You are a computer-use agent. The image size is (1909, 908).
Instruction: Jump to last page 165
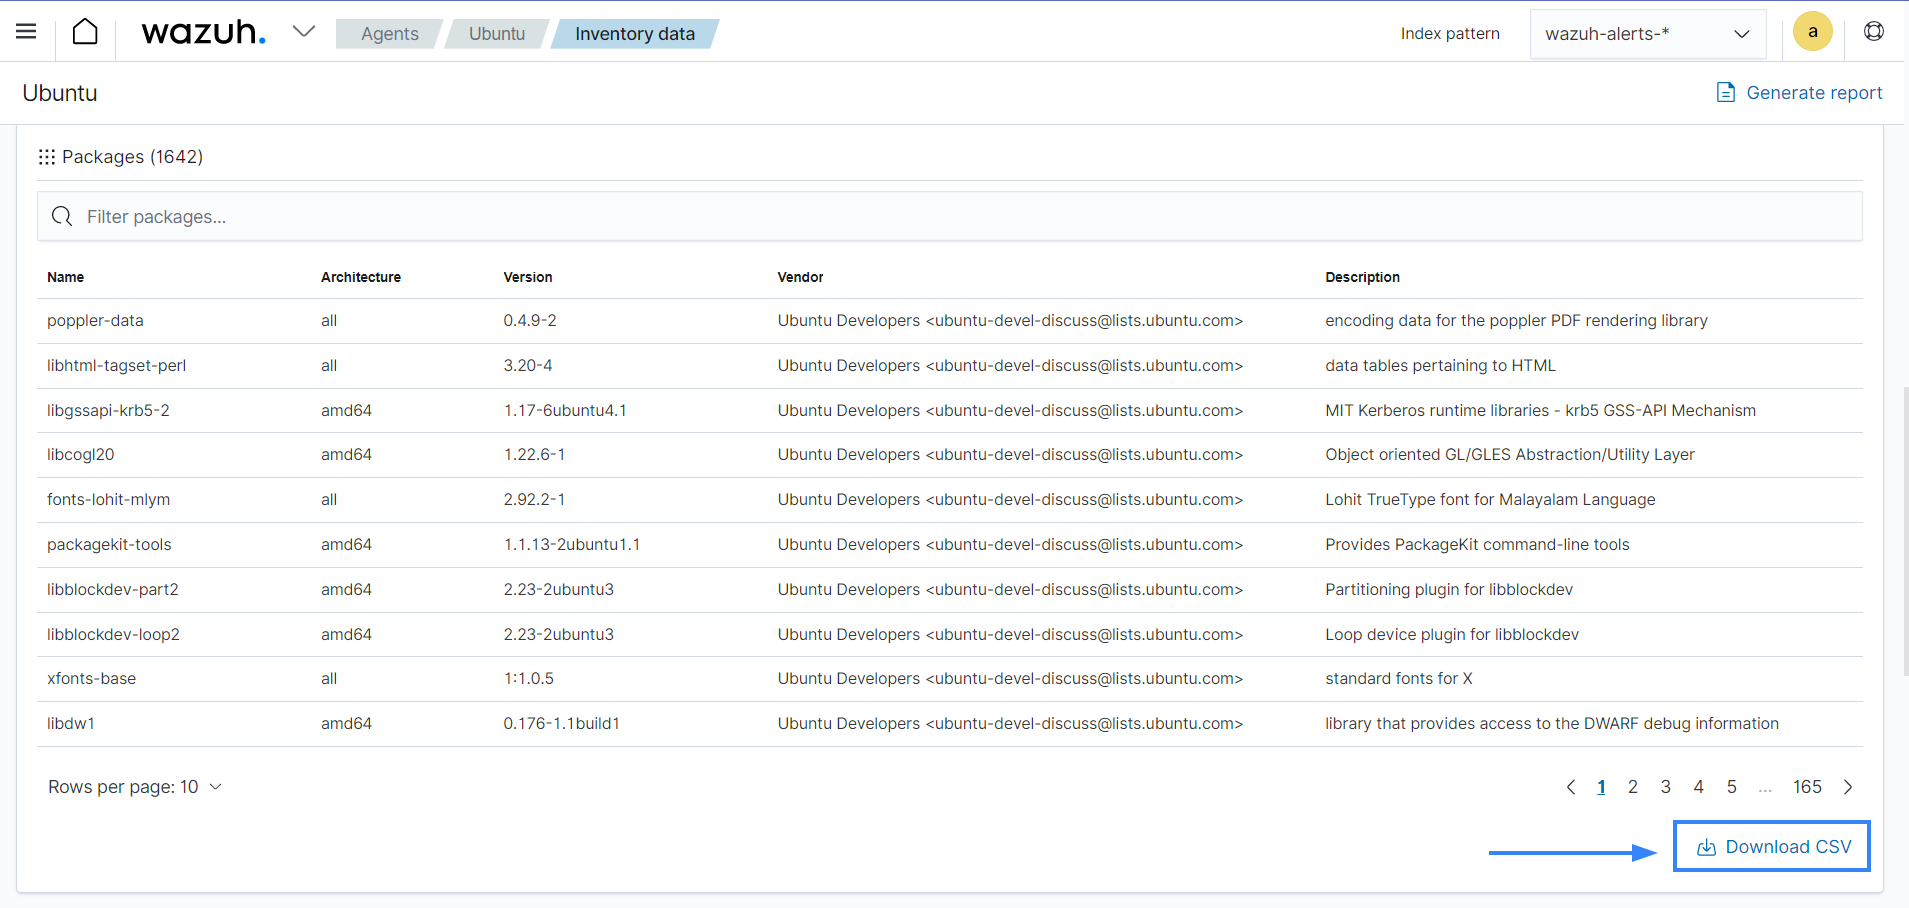pyautogui.click(x=1807, y=787)
